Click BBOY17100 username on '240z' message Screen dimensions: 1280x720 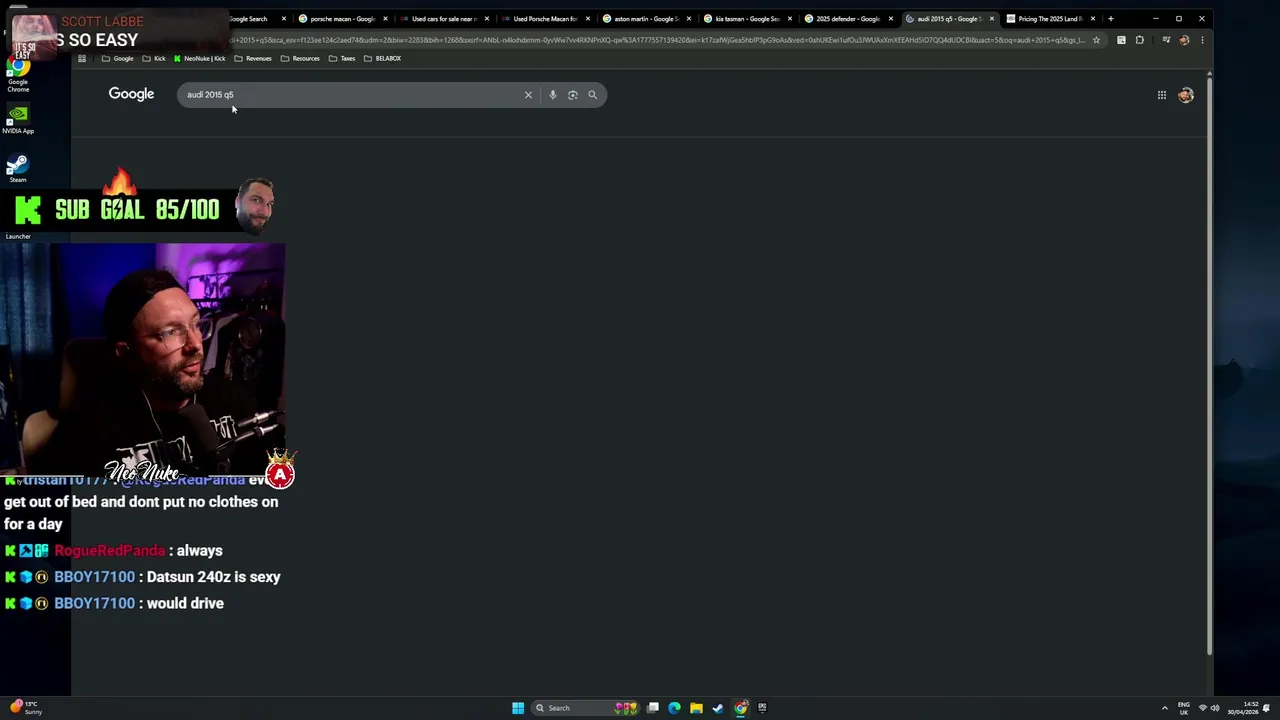tap(94, 577)
